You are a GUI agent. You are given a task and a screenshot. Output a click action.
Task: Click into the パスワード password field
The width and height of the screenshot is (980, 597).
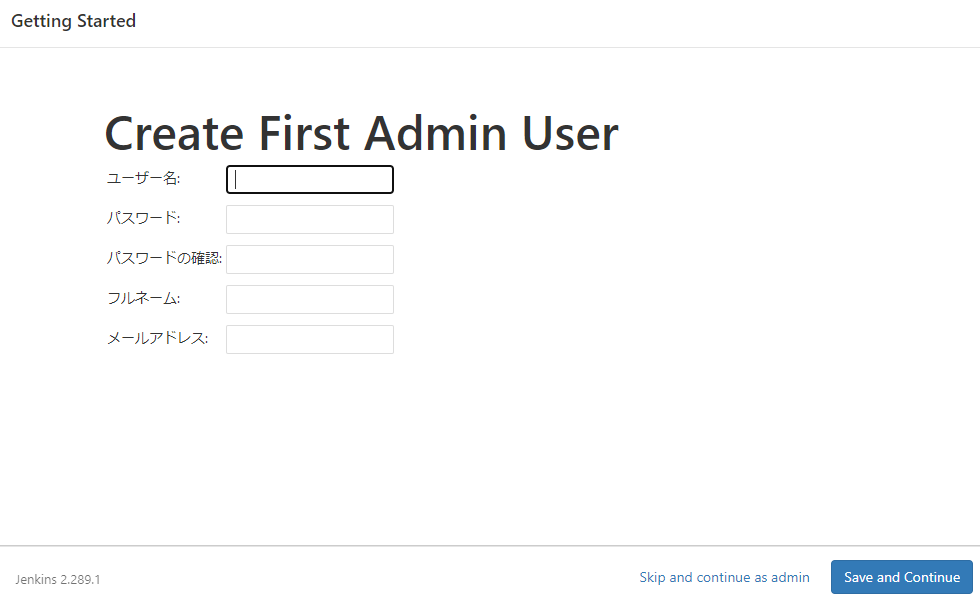click(309, 219)
